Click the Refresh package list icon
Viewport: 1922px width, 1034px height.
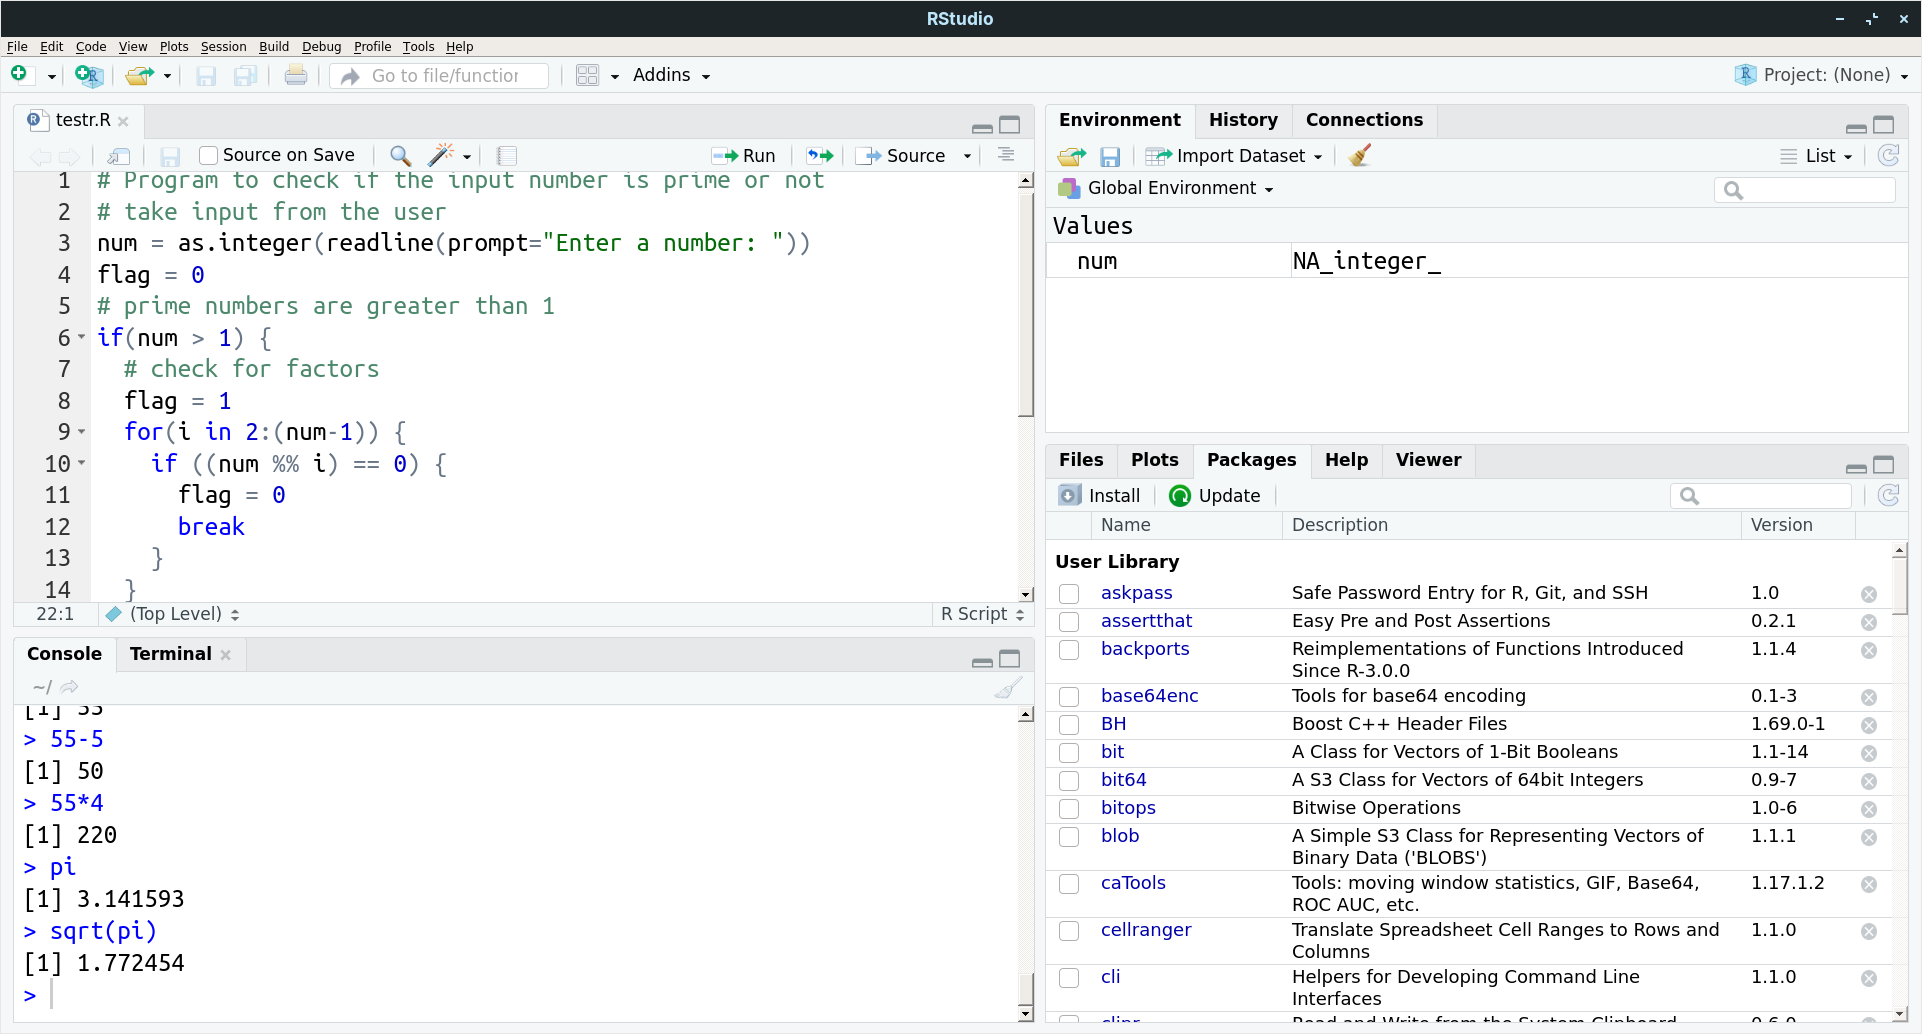pyautogui.click(x=1888, y=495)
